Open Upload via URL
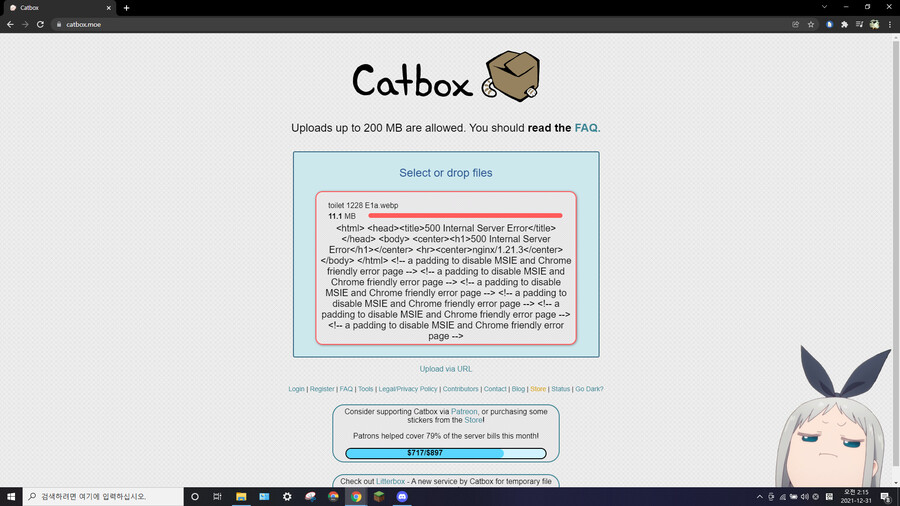This screenshot has height=506, width=900. coord(446,369)
